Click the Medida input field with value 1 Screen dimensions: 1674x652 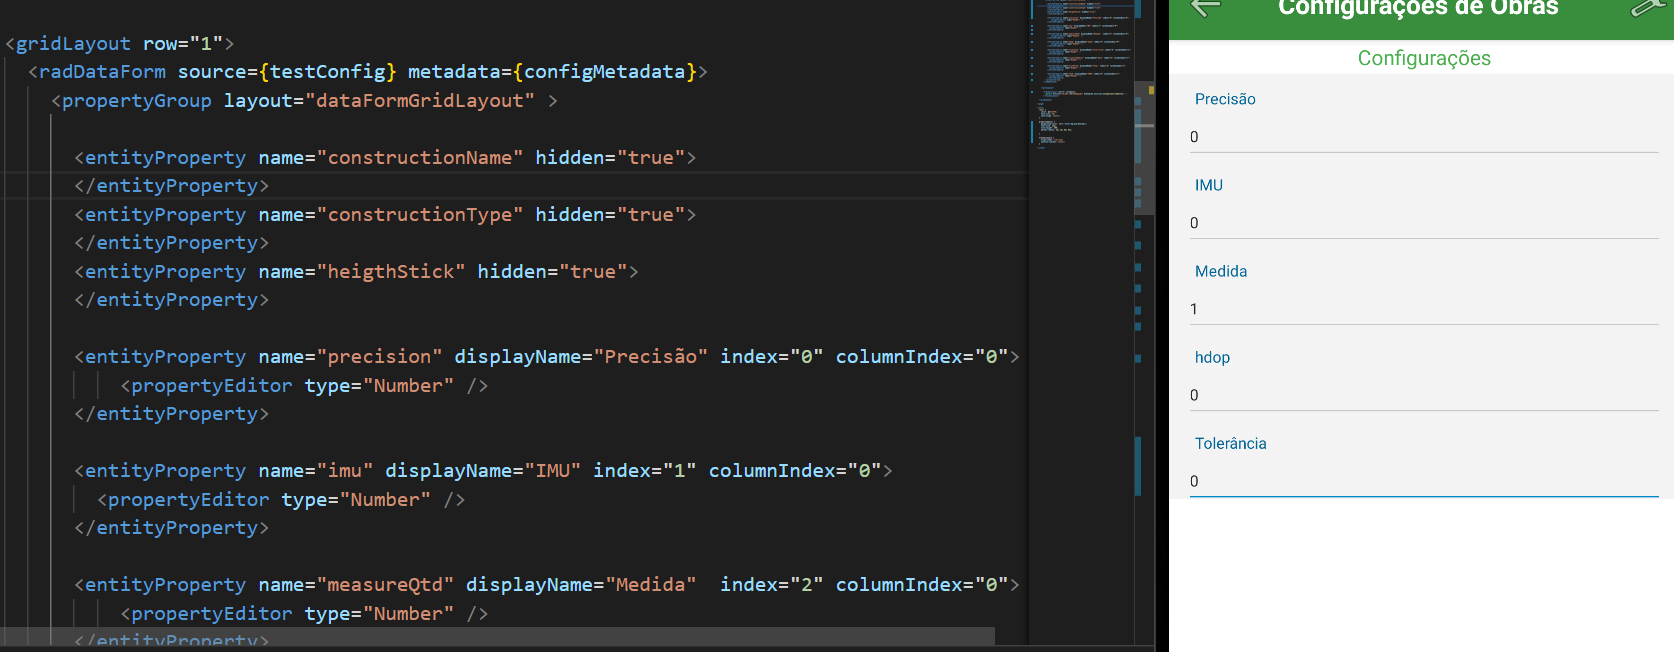(x=1424, y=309)
